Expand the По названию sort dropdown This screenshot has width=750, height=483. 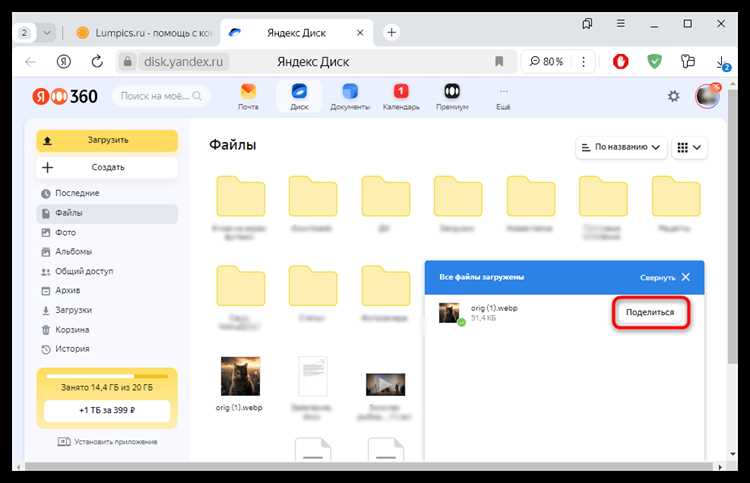(x=620, y=147)
